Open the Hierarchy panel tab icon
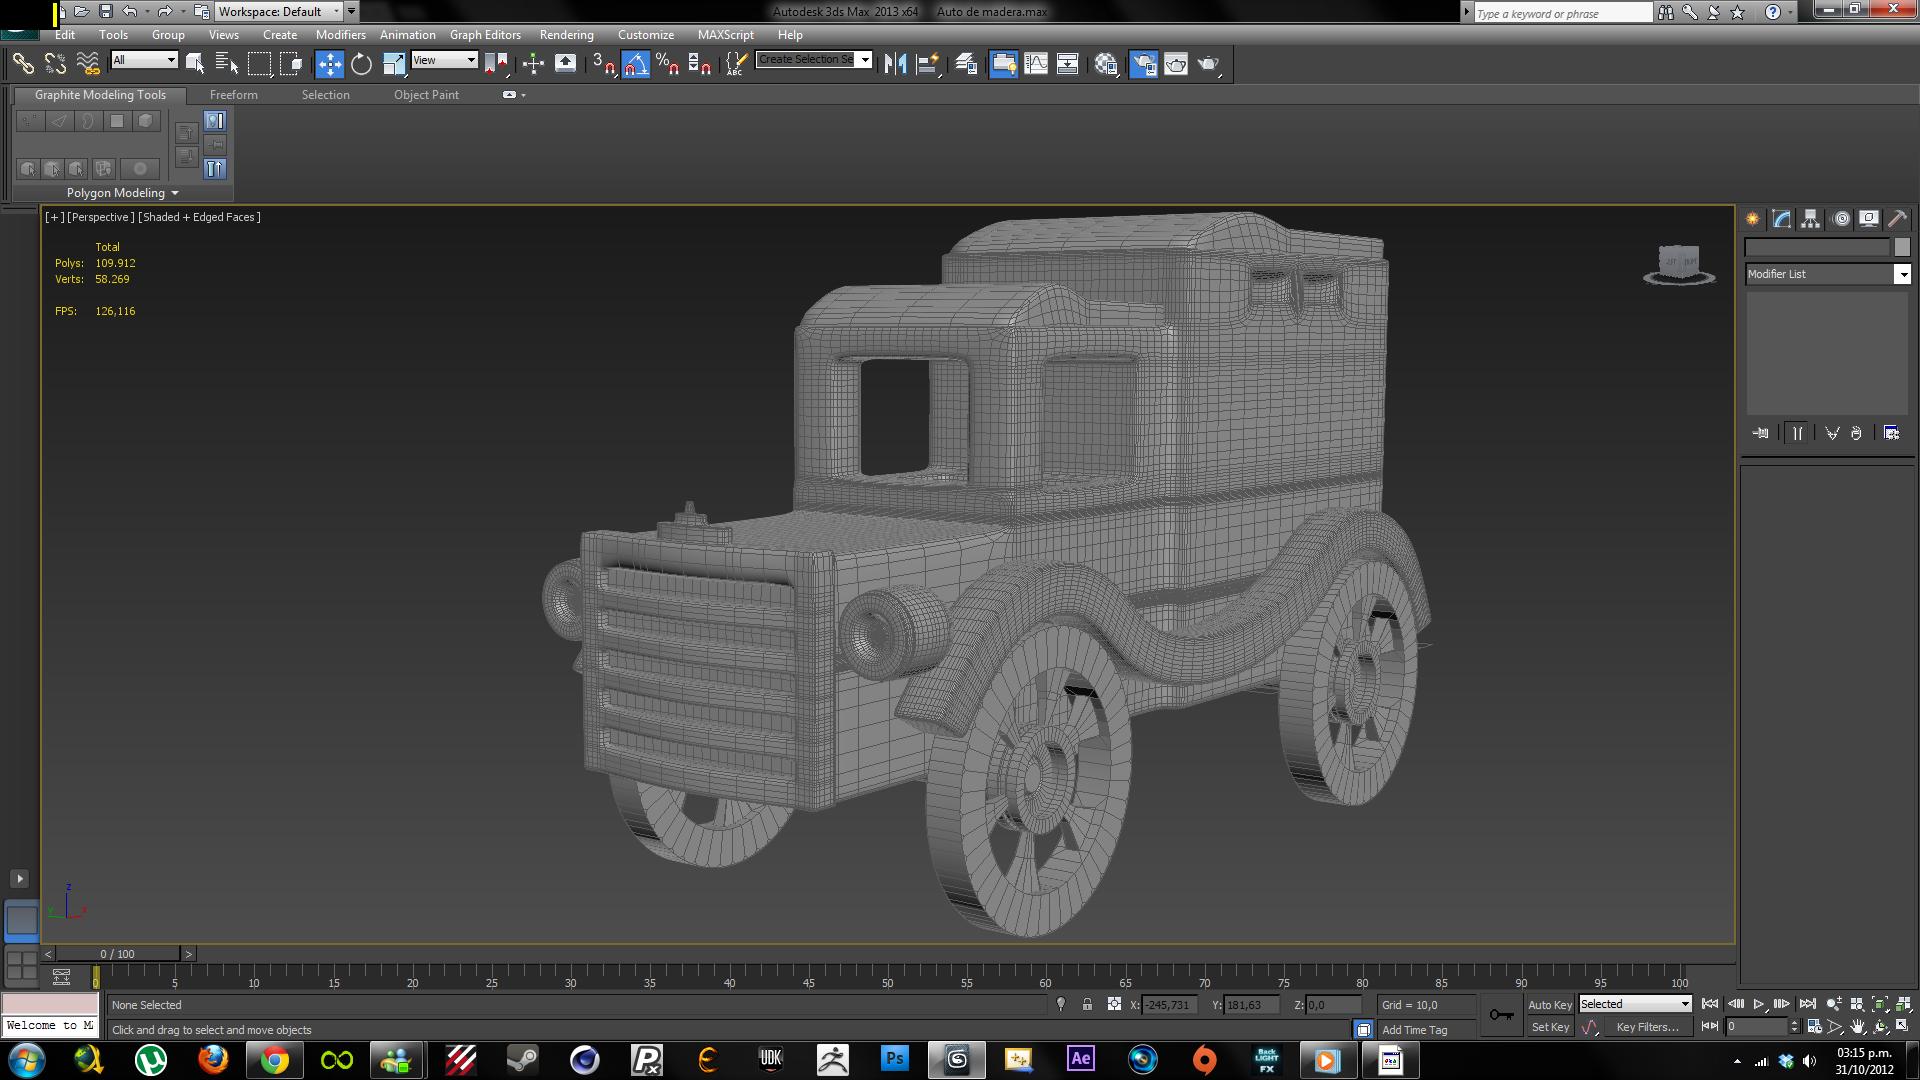1920x1080 pixels. click(1810, 219)
